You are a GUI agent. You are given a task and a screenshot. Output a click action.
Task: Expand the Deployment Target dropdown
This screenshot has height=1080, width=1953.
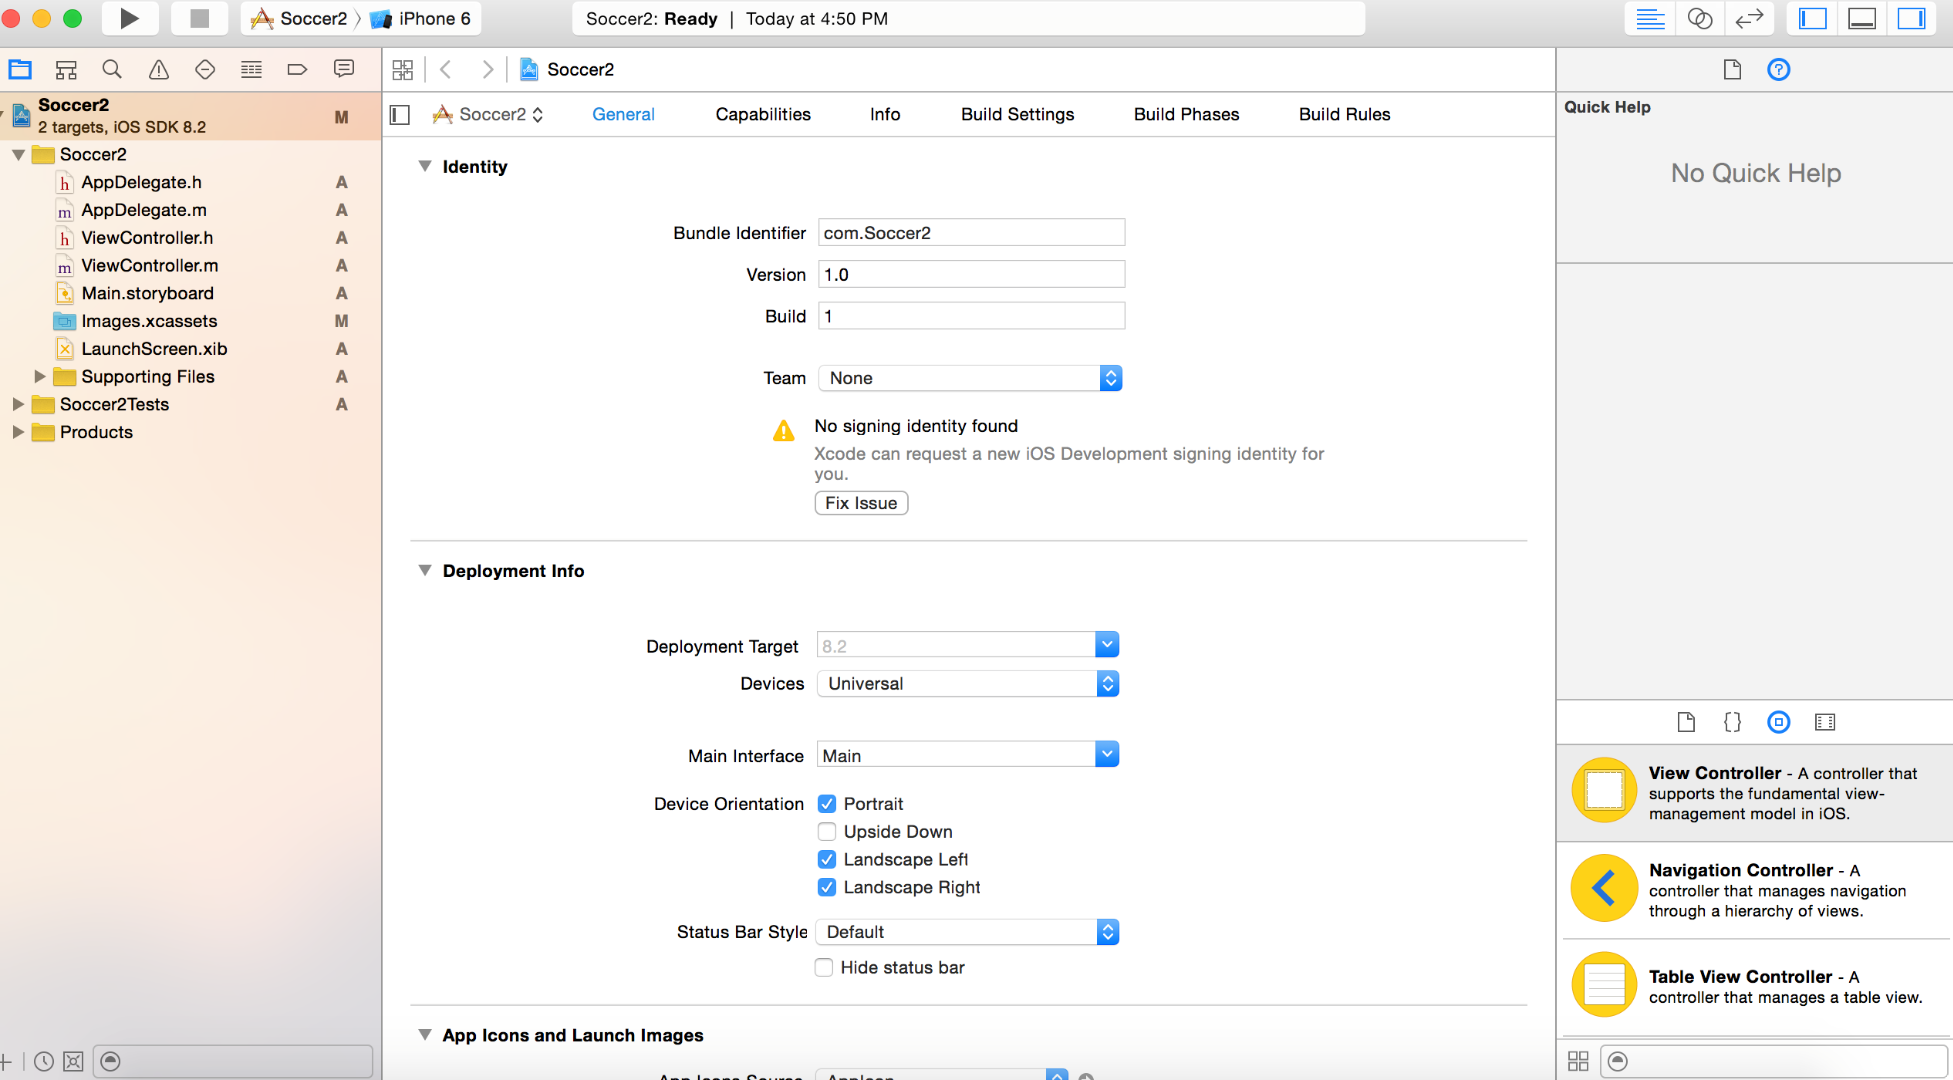point(1107,645)
